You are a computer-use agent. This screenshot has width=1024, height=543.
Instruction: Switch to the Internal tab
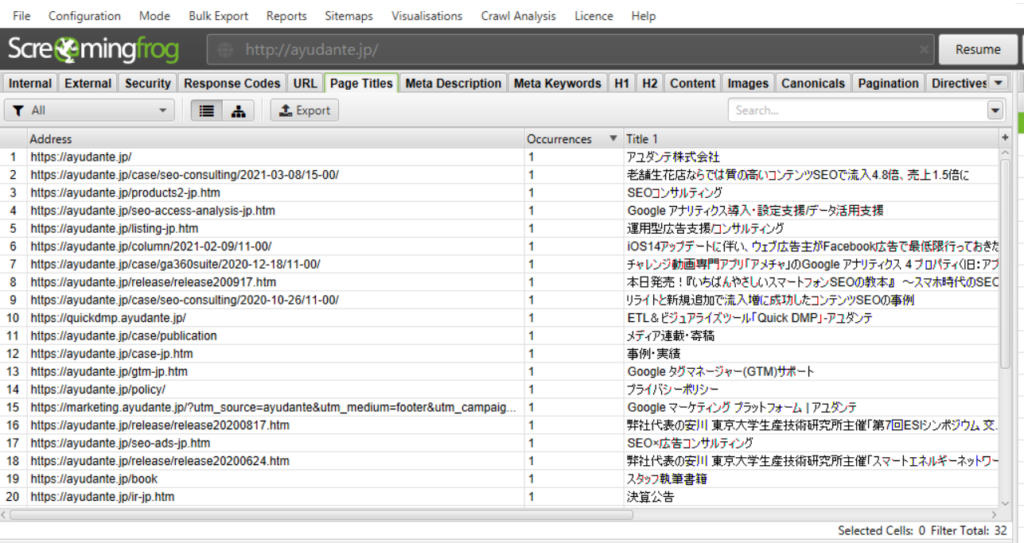tap(30, 83)
